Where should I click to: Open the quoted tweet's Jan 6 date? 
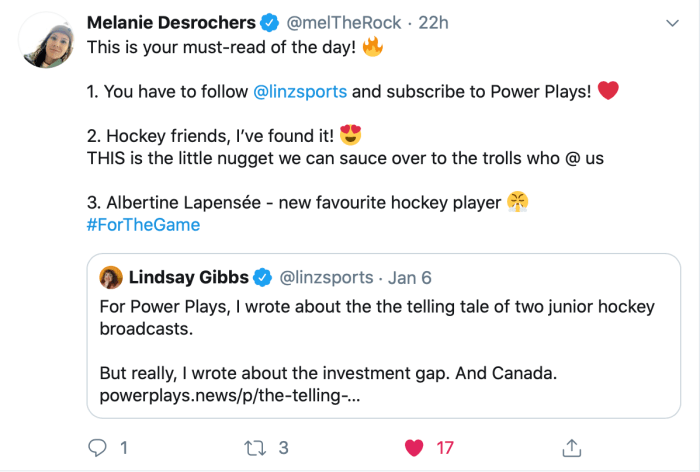point(407,277)
